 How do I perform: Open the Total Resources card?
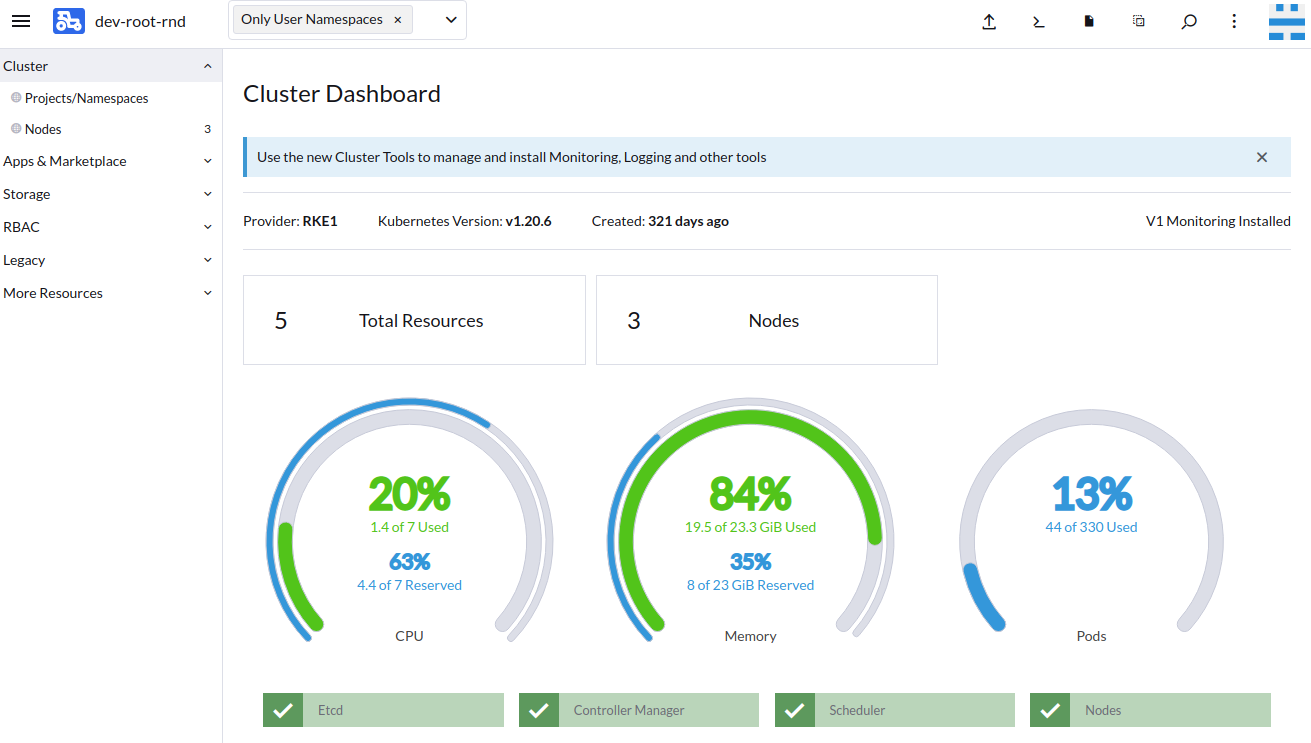414,320
